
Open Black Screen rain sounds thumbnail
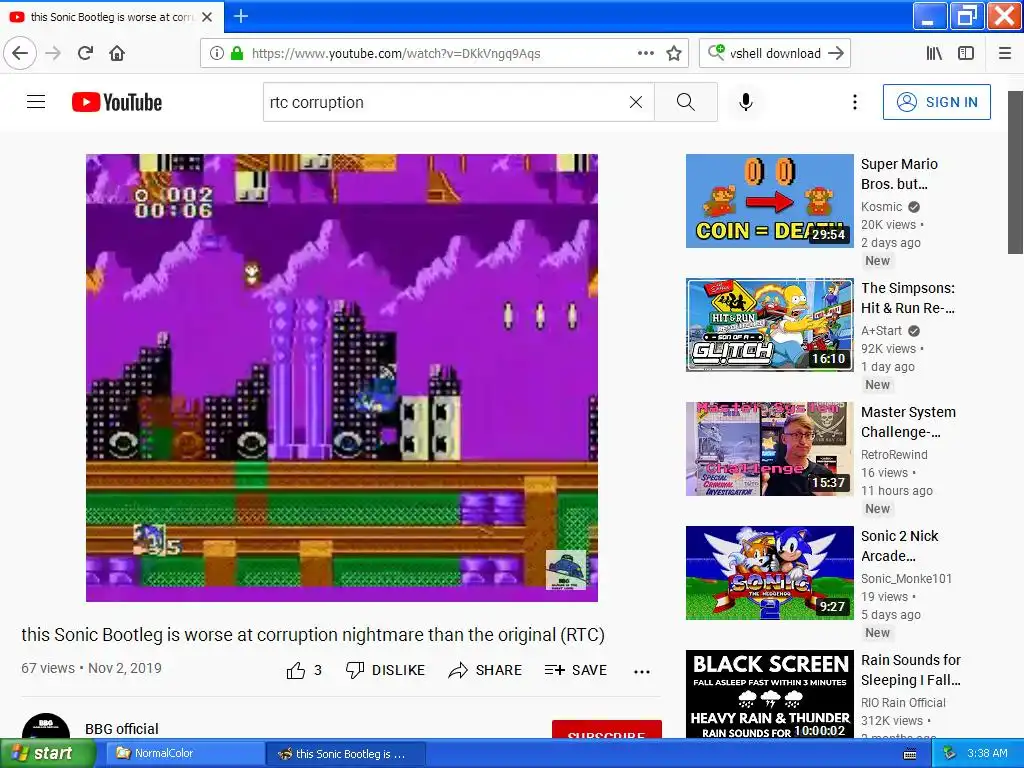(769, 694)
